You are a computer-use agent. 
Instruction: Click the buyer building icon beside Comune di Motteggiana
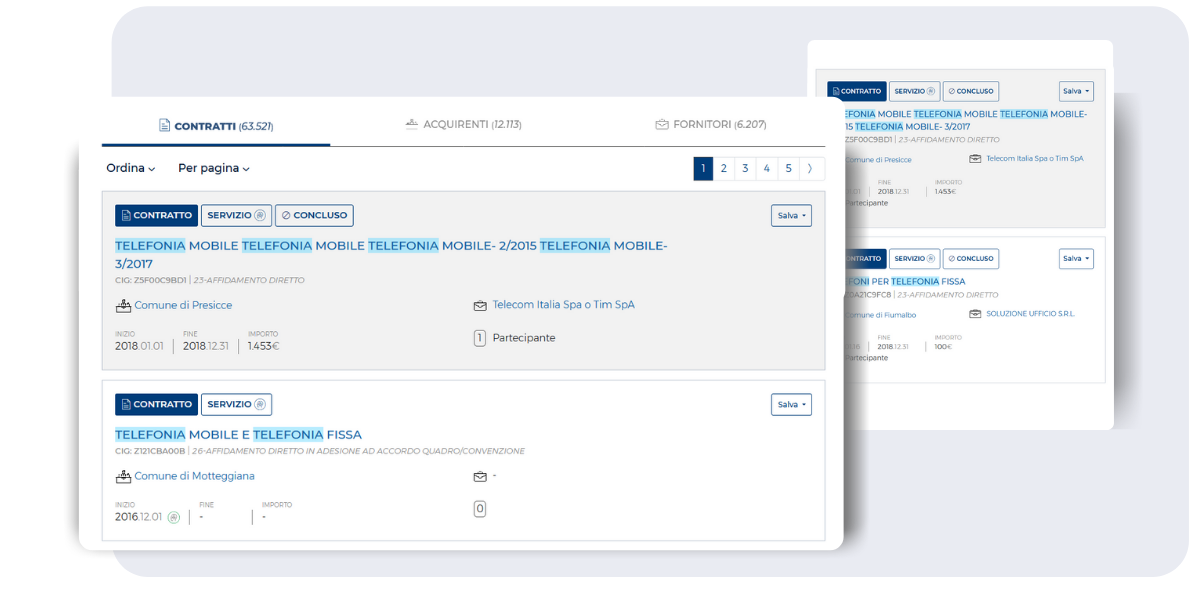pos(123,477)
